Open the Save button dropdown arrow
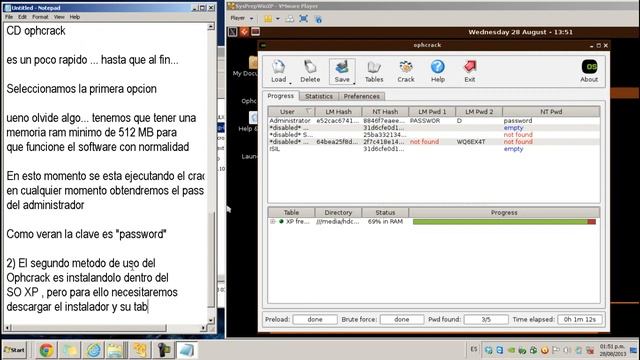This screenshot has height=360, width=640. coord(354,83)
